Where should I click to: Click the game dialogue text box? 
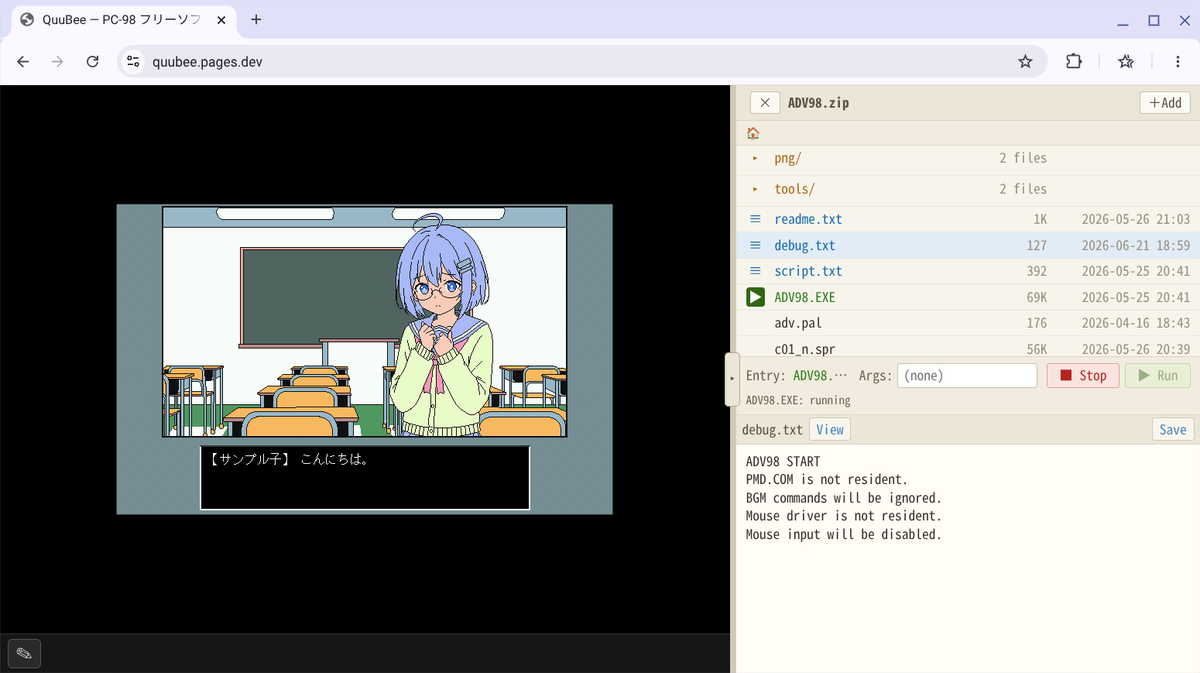click(x=365, y=478)
